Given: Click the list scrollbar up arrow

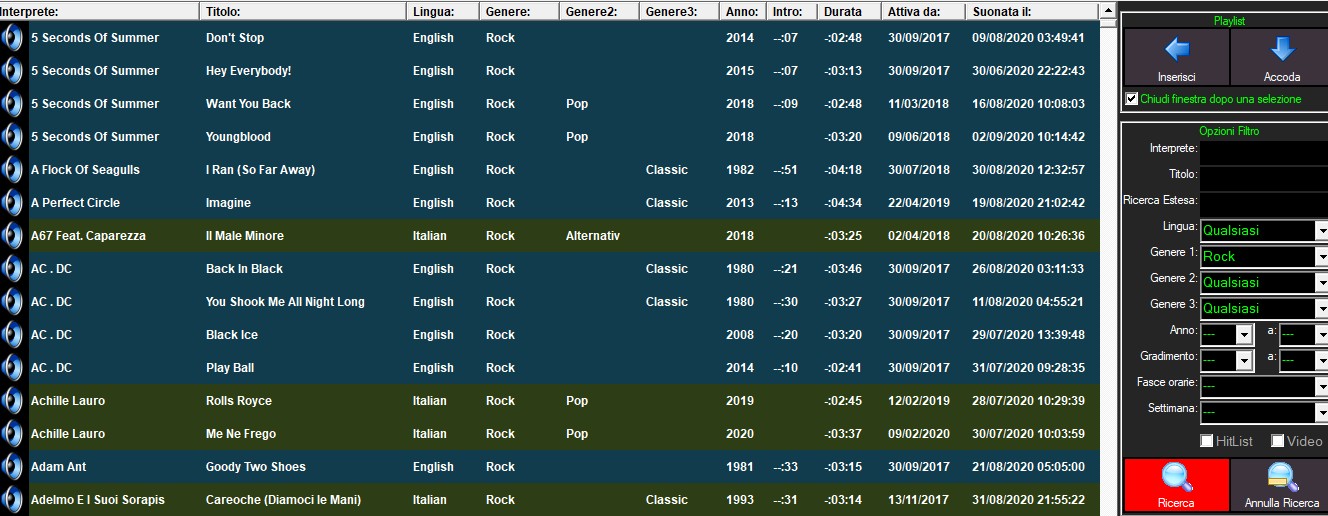Looking at the screenshot, I should (x=1107, y=11).
